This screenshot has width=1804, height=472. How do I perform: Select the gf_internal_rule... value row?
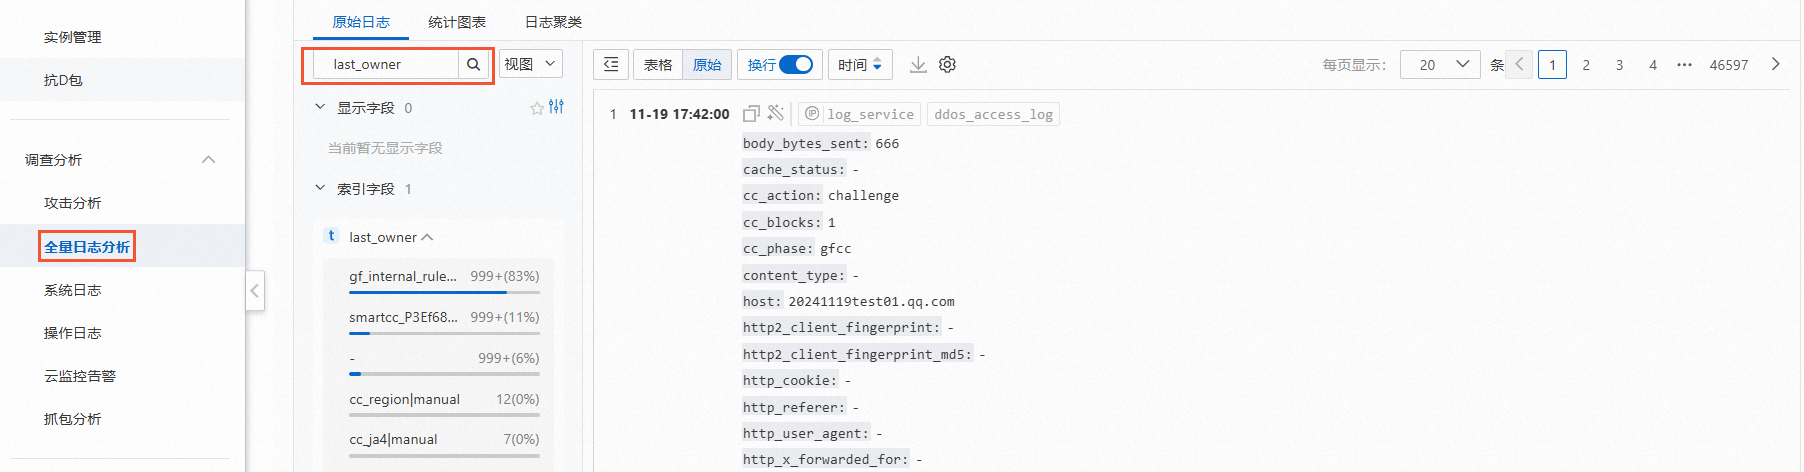[444, 276]
